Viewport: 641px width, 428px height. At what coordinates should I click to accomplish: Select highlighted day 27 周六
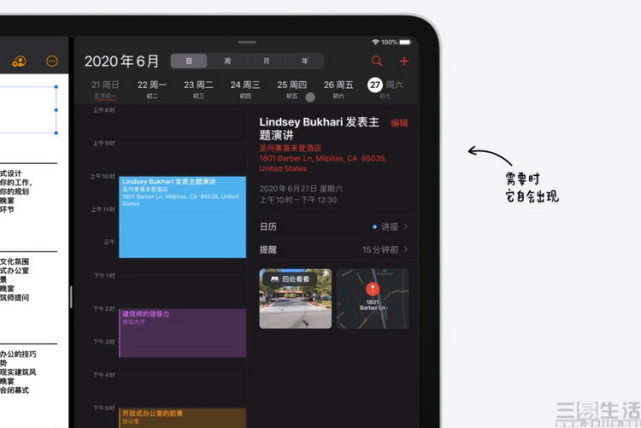385,87
